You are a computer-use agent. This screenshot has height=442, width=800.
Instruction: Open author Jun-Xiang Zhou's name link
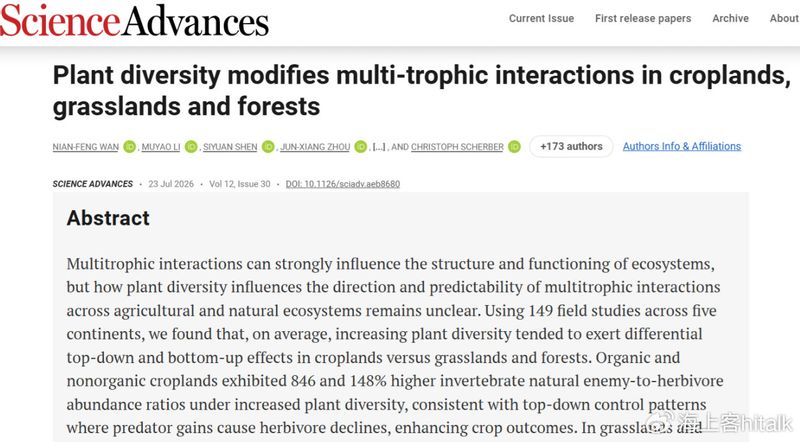(x=315, y=147)
